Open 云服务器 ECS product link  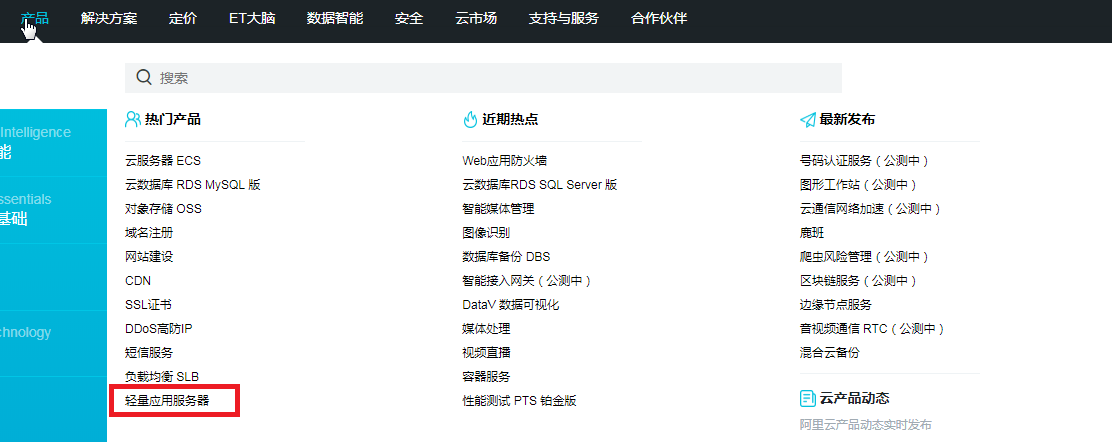tap(163, 161)
